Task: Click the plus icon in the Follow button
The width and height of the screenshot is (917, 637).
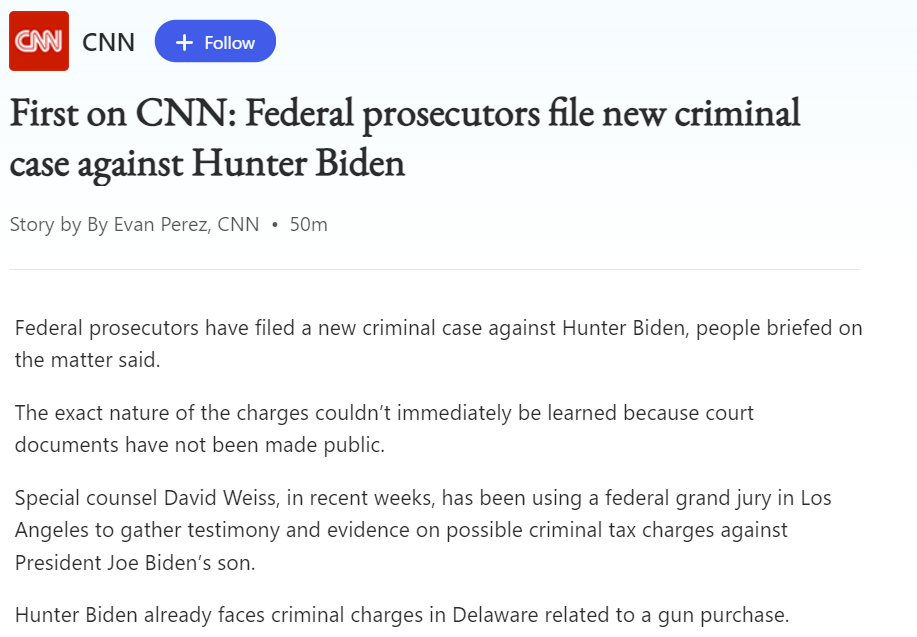Action: 184,42
